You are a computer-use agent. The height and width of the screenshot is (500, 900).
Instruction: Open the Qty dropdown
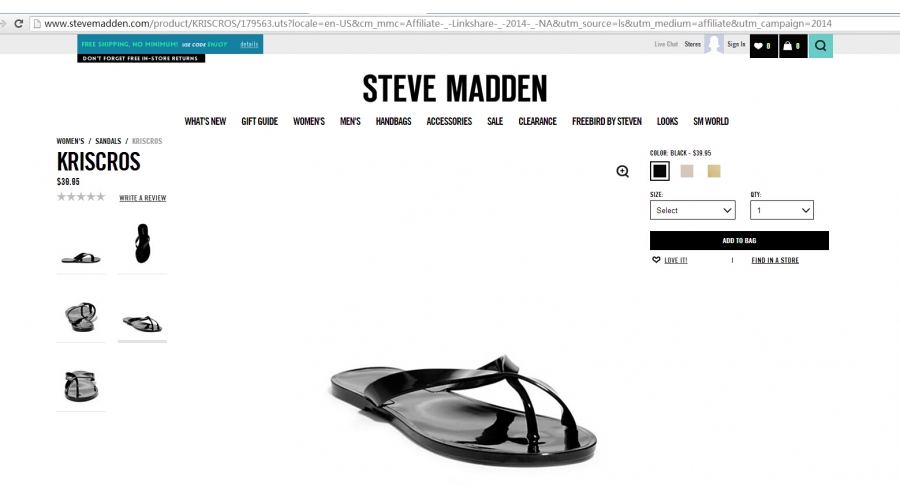782,210
